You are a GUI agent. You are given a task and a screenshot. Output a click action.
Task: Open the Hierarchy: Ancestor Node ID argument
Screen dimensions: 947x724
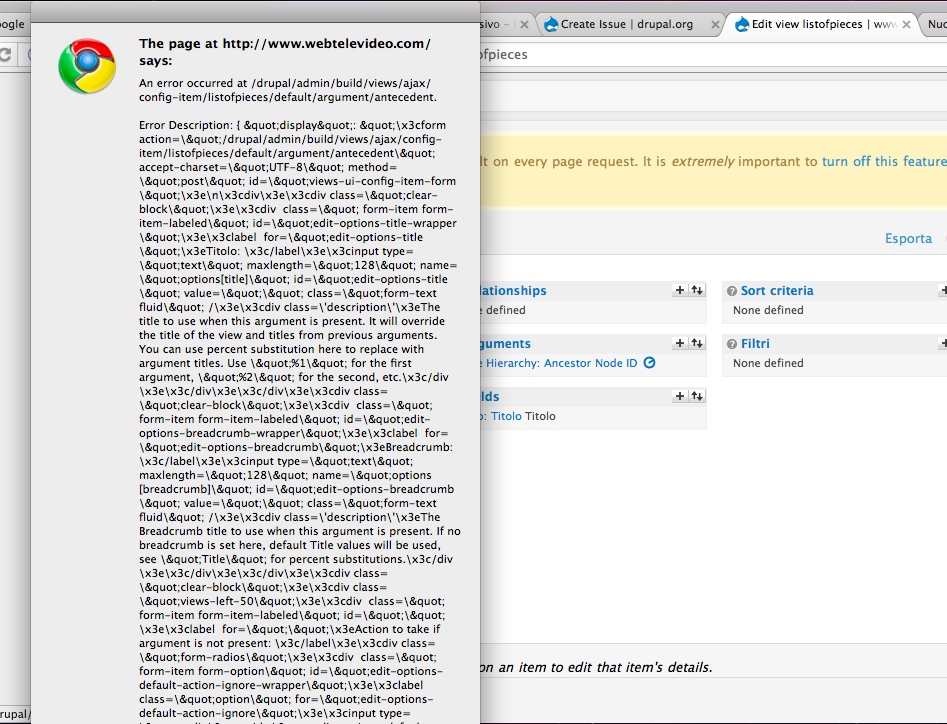tap(561, 363)
